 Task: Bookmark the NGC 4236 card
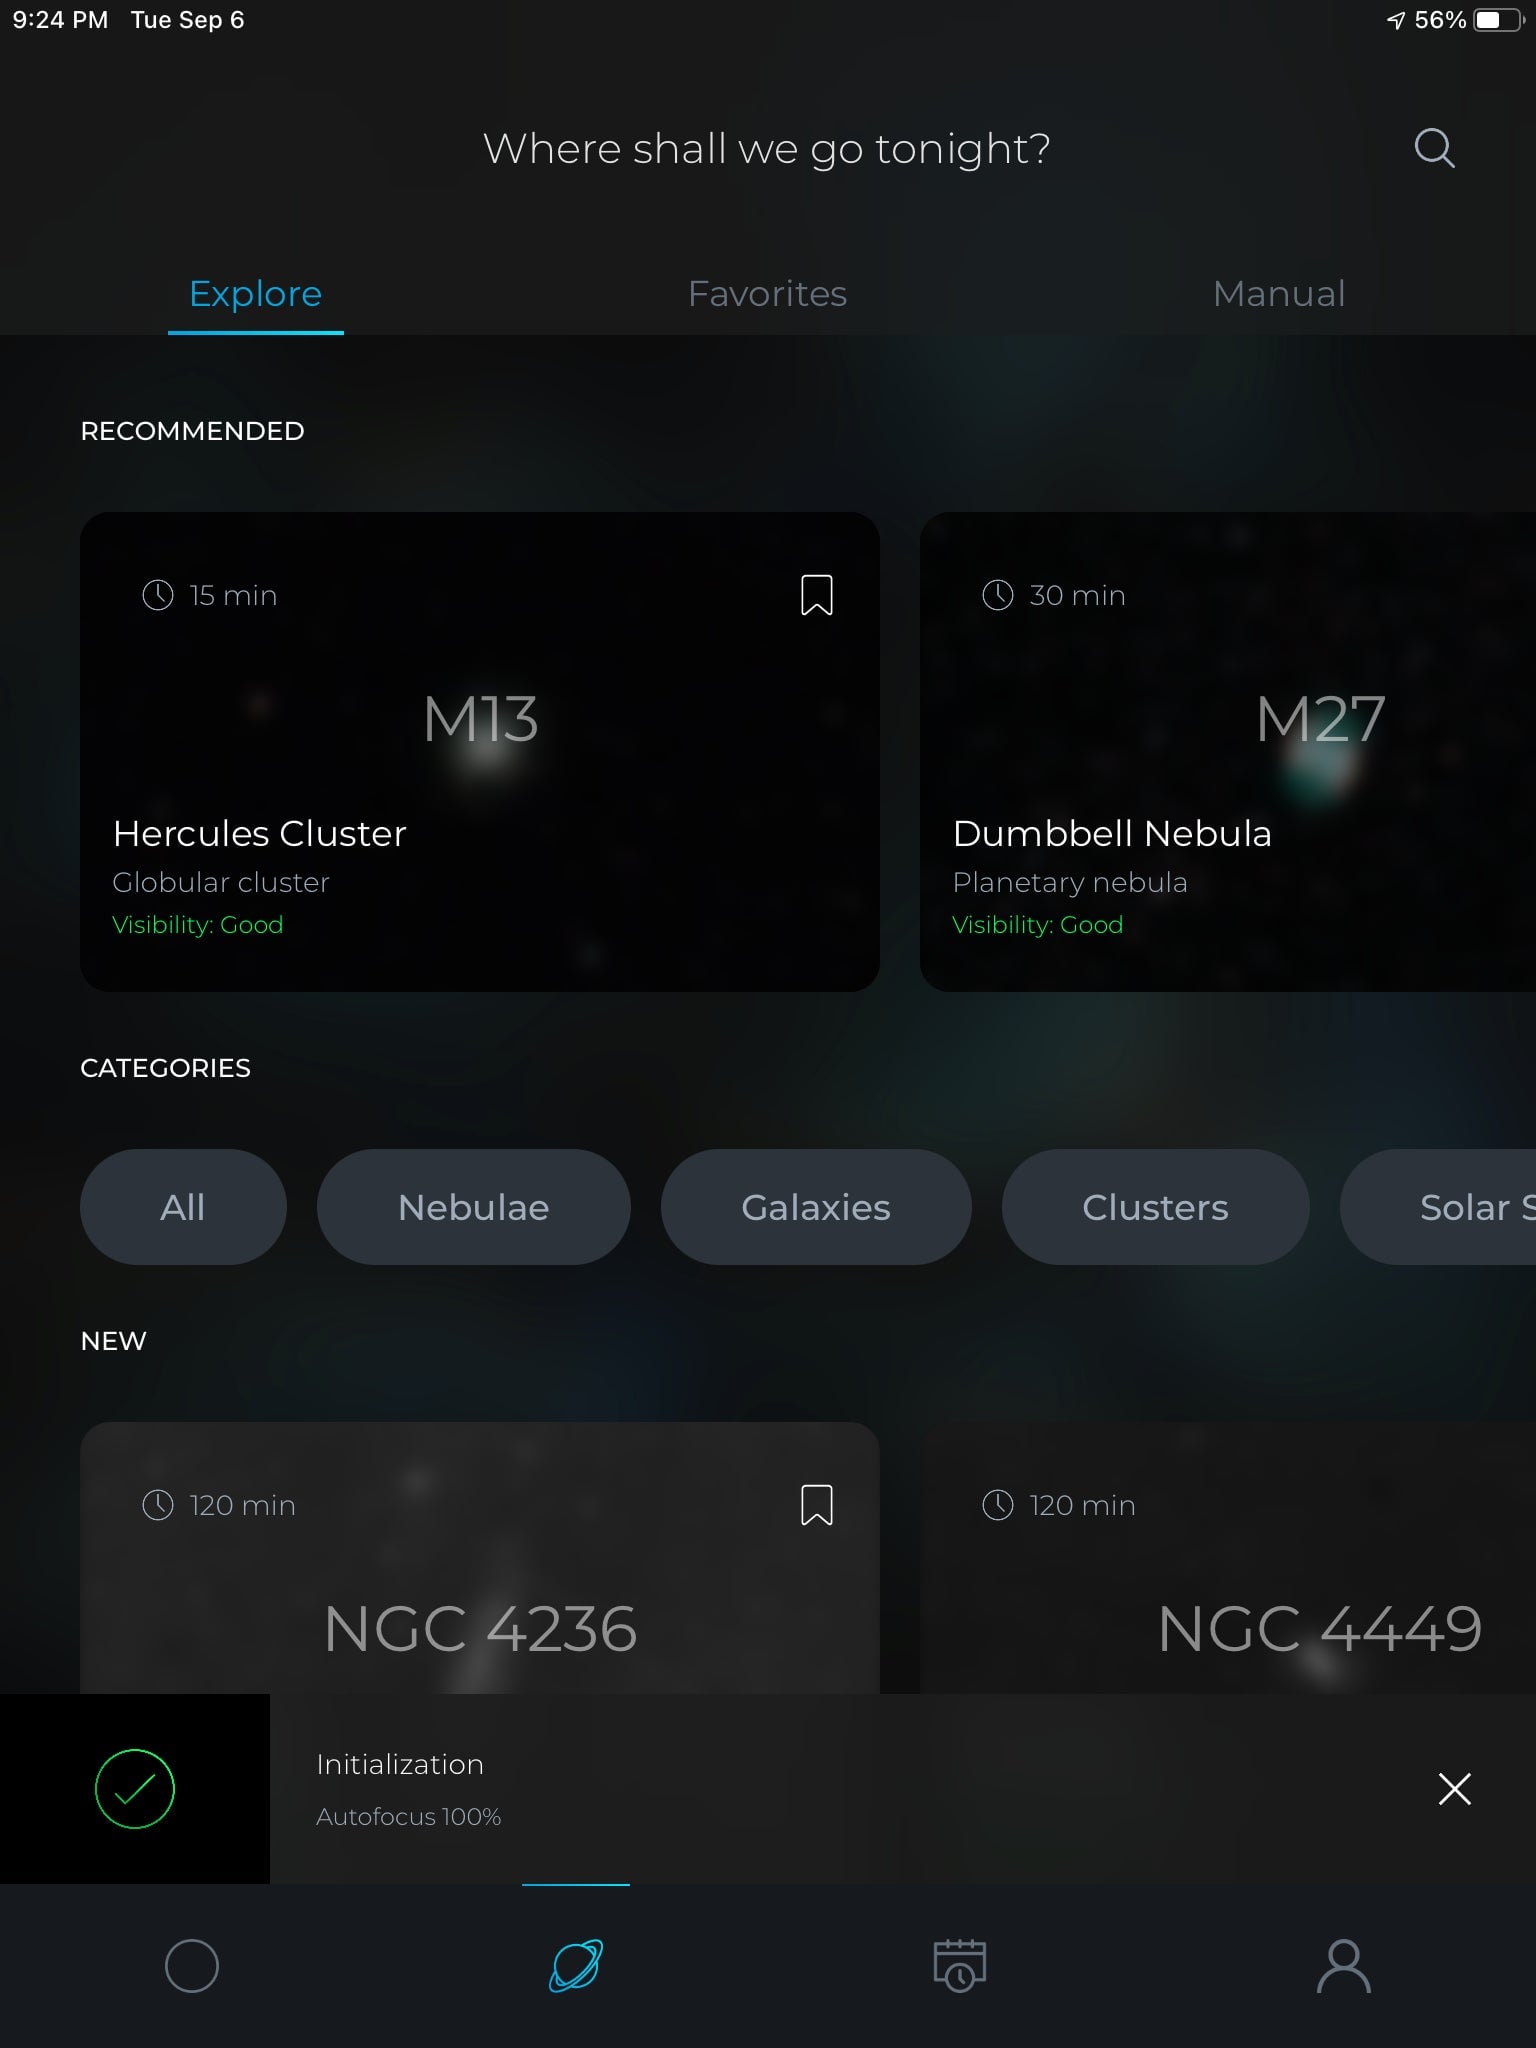click(817, 1505)
